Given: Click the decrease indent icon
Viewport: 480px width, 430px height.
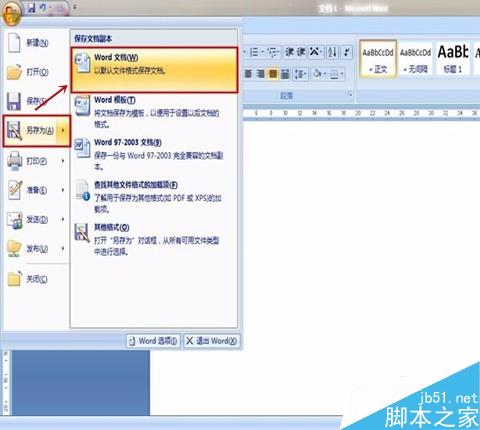Looking at the screenshot, I should coord(290,52).
